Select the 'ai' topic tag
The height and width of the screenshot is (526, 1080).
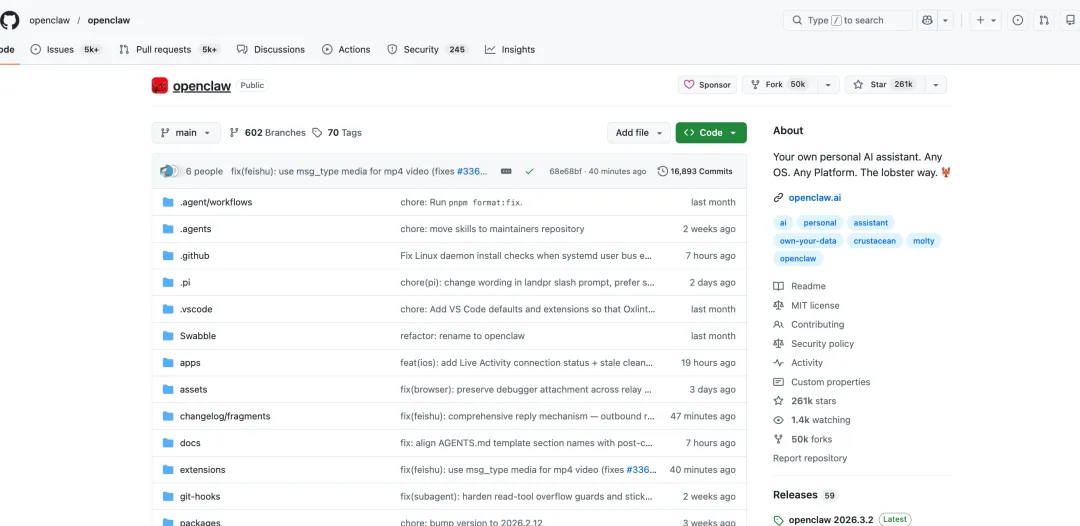783,222
